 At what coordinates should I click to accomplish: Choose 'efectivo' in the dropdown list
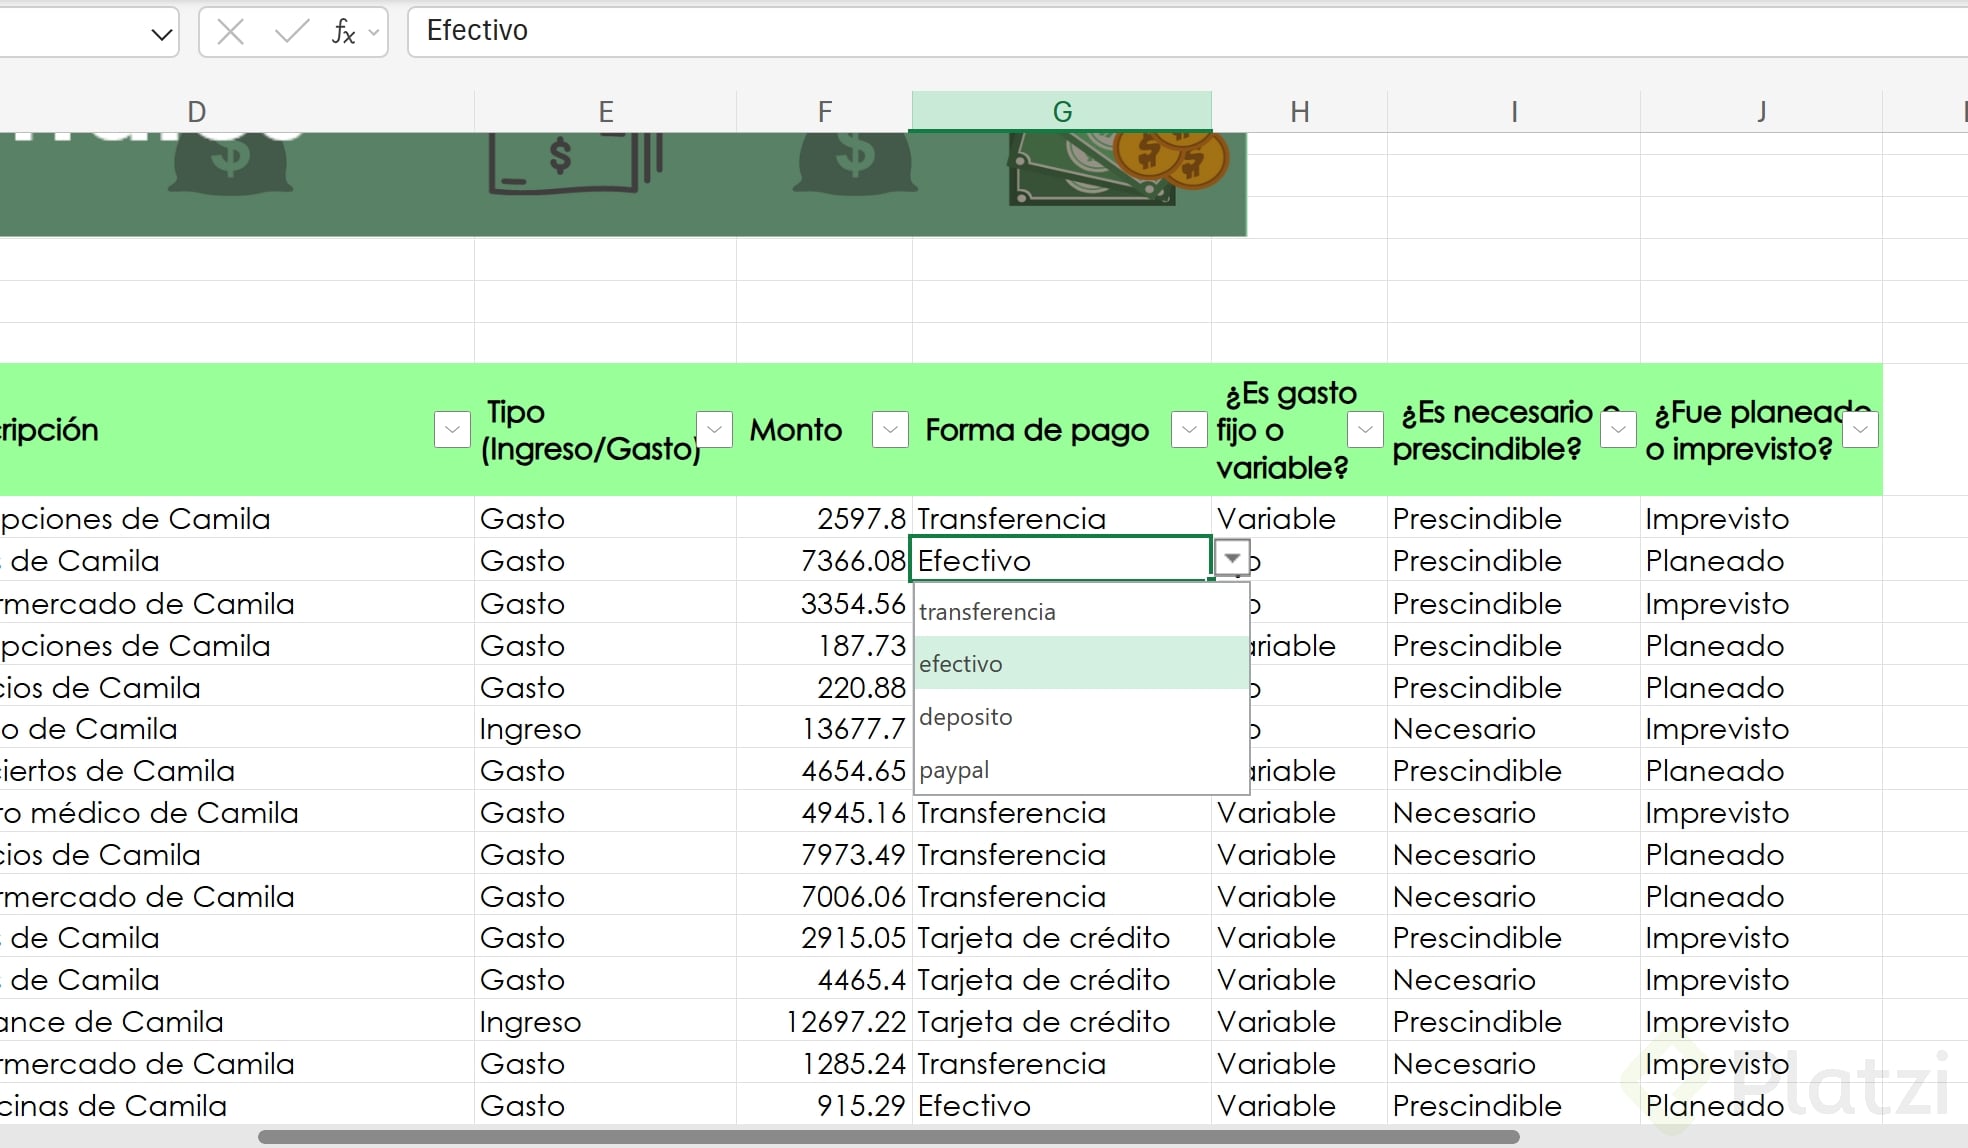960,664
